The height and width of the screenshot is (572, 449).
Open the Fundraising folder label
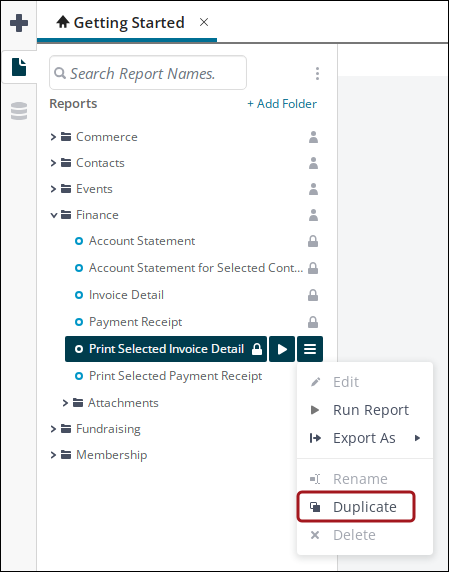point(108,429)
